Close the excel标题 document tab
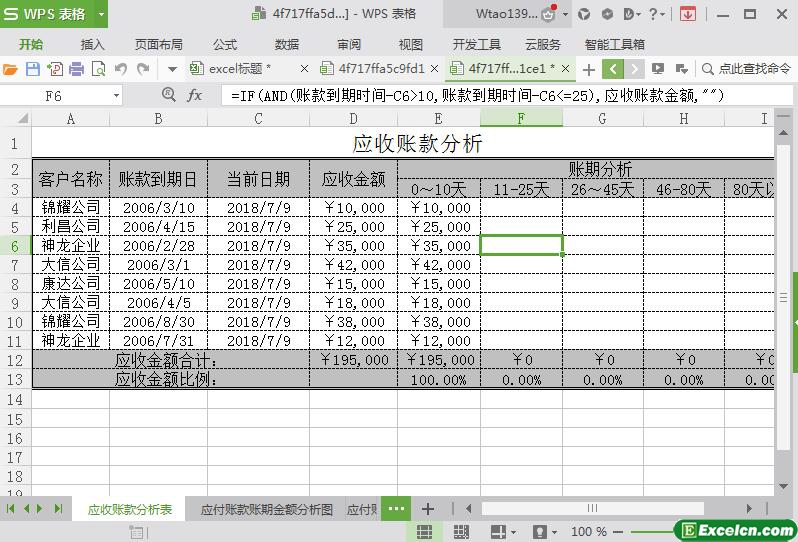Viewport: 798px width, 542px height. 304,69
